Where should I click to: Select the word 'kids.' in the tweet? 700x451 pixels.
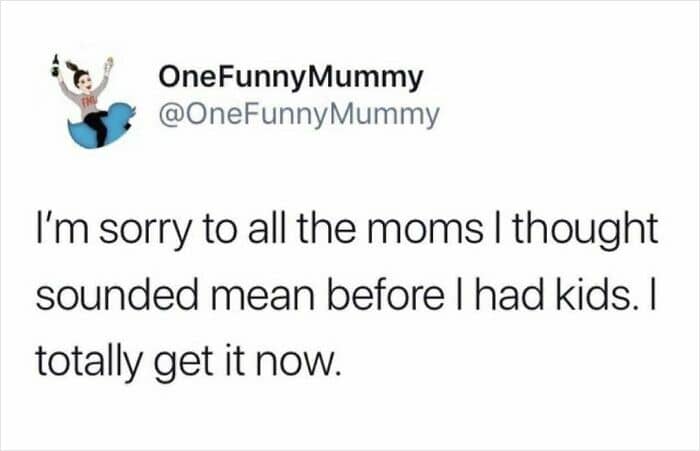(x=592, y=296)
